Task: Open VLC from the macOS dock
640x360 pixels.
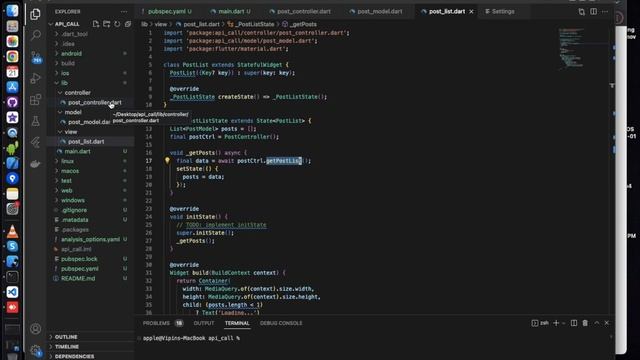Action: point(12,231)
